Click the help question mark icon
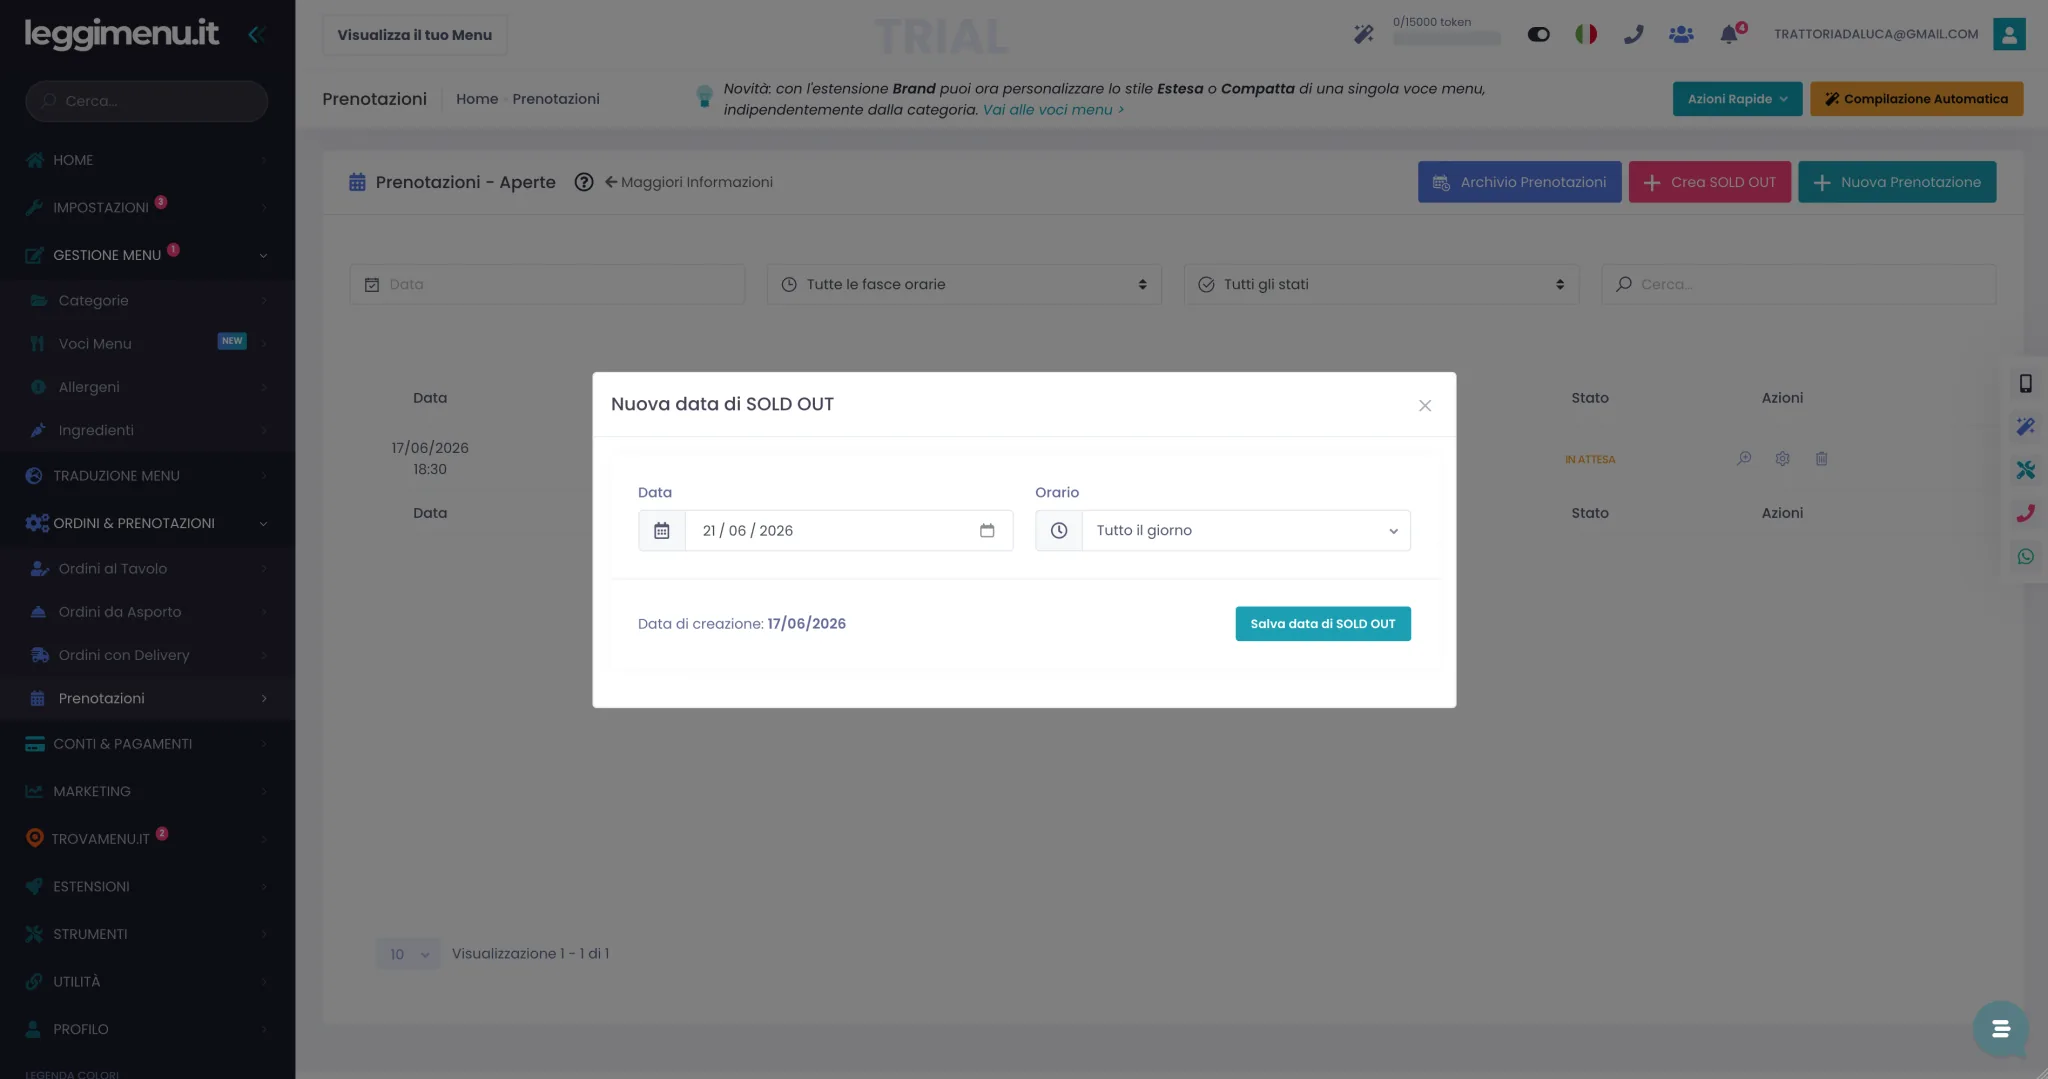2048x1079 pixels. [x=584, y=182]
